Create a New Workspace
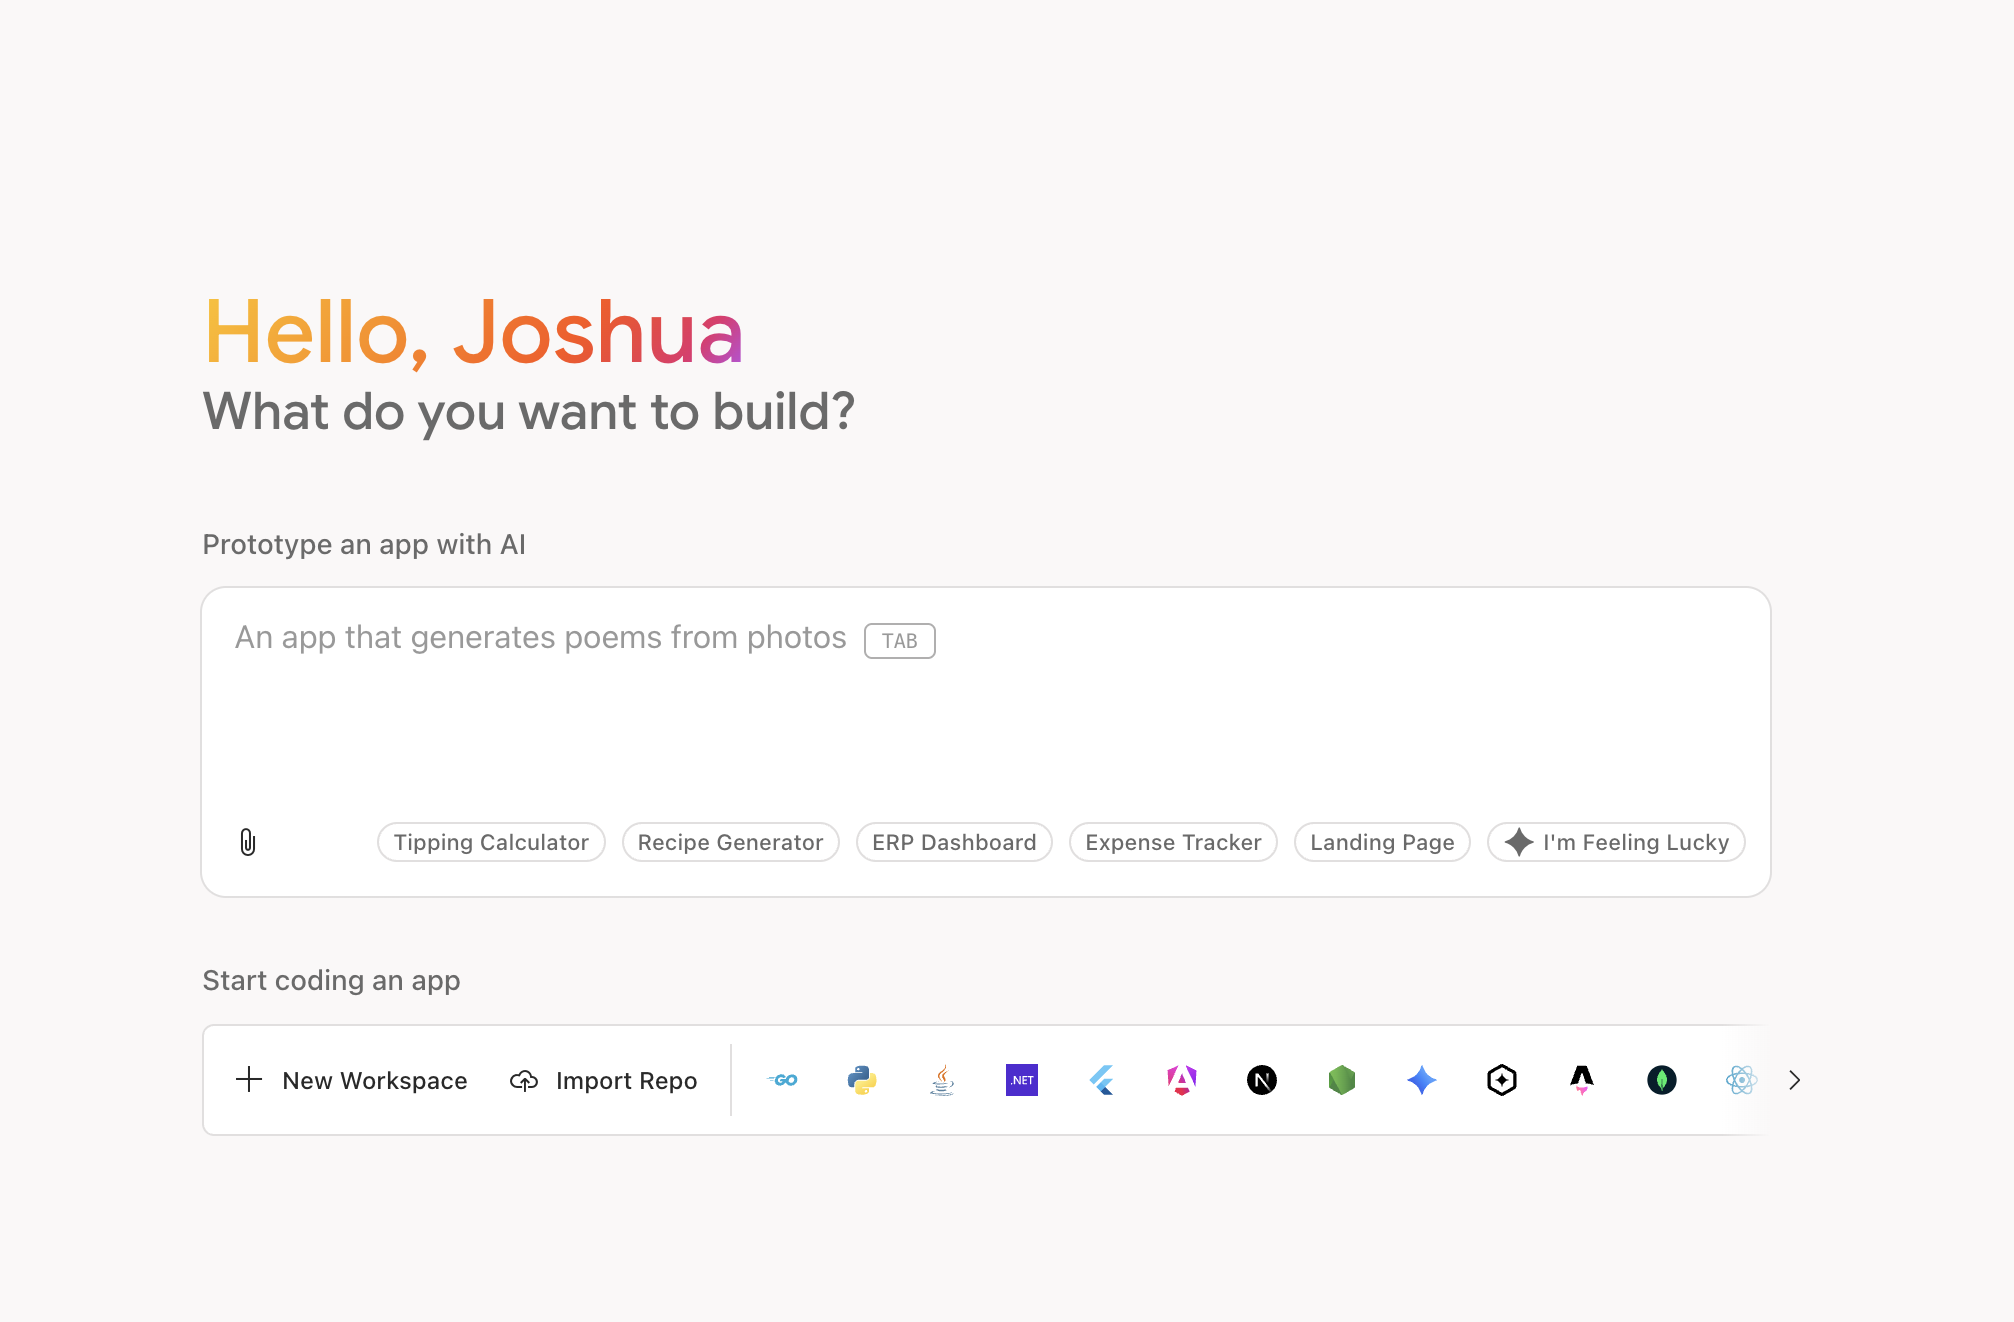This screenshot has height=1322, width=2014. 350,1080
